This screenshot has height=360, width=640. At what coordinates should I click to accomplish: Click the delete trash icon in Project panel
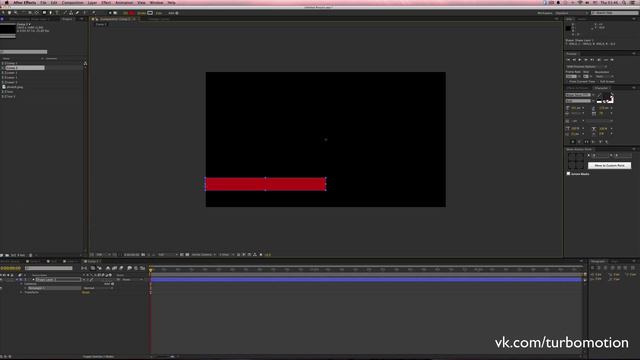click(30, 255)
